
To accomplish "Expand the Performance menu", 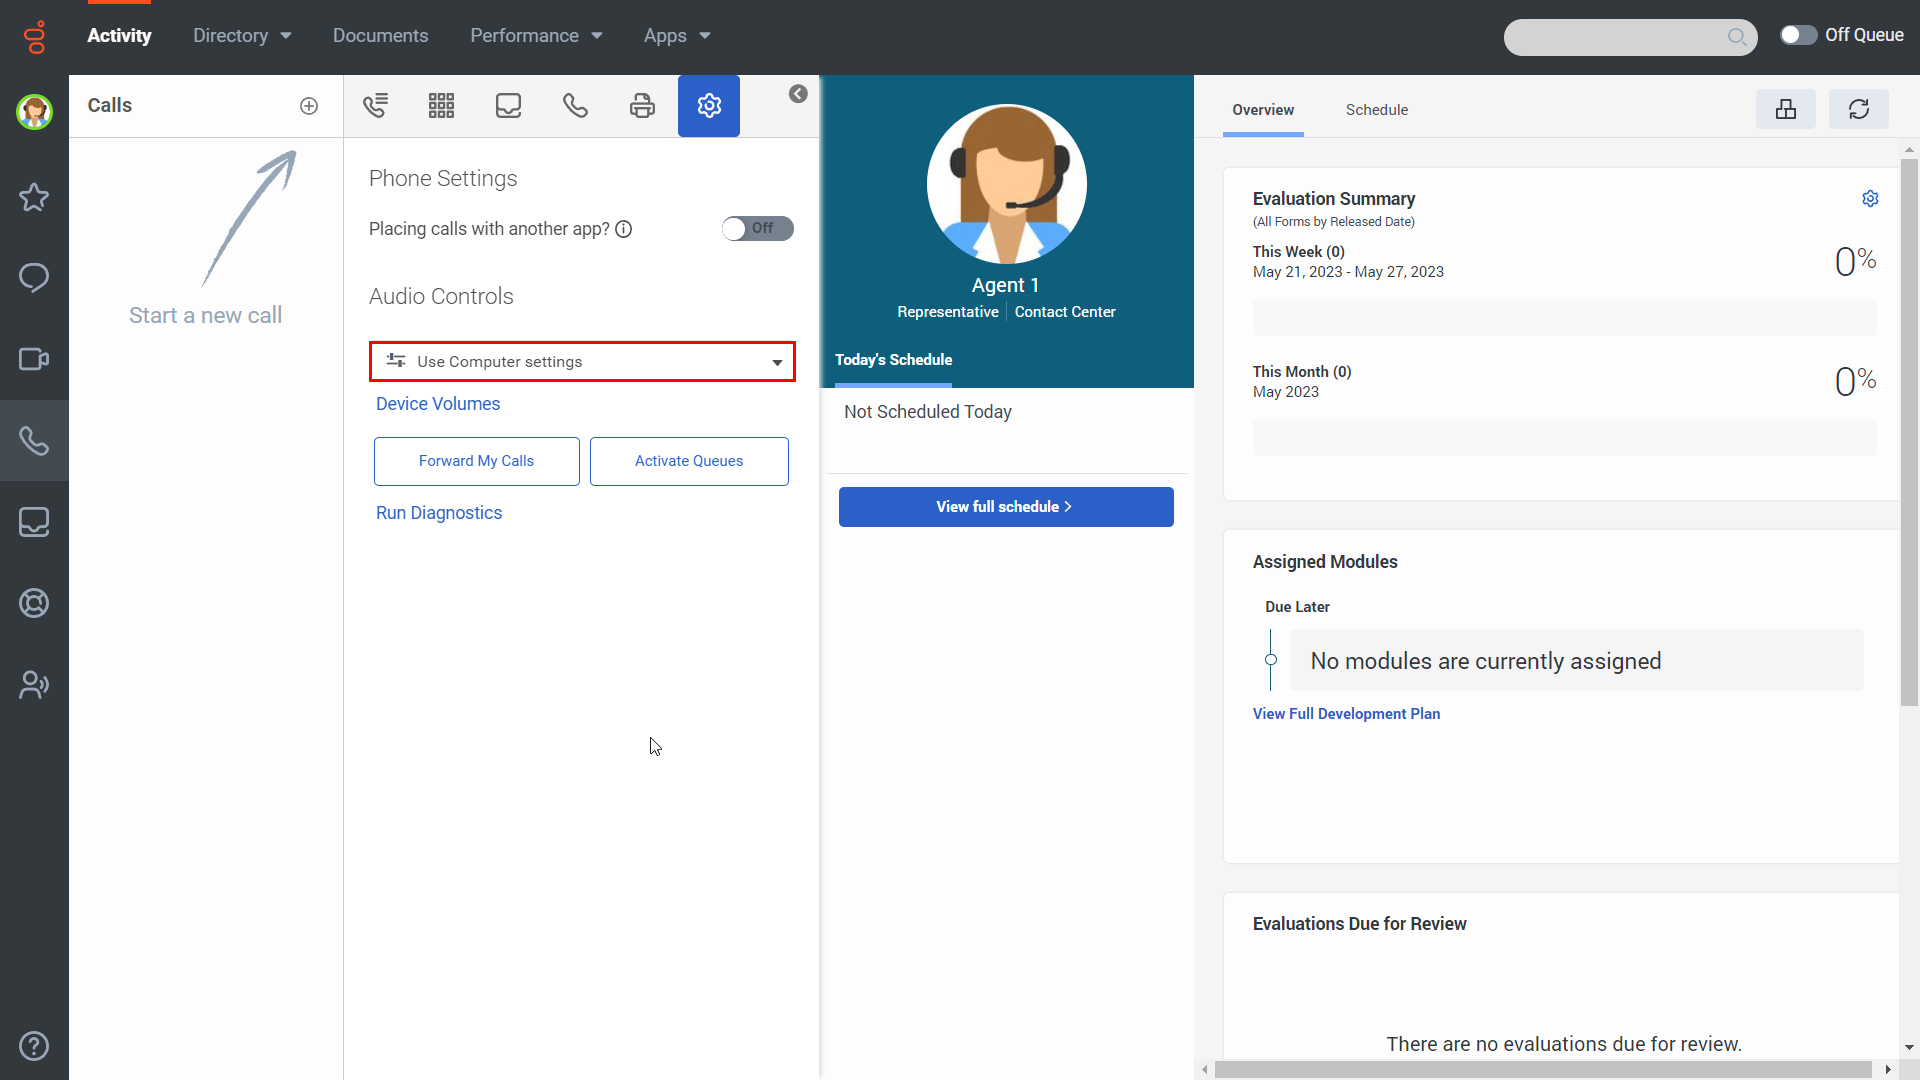I will (536, 36).
